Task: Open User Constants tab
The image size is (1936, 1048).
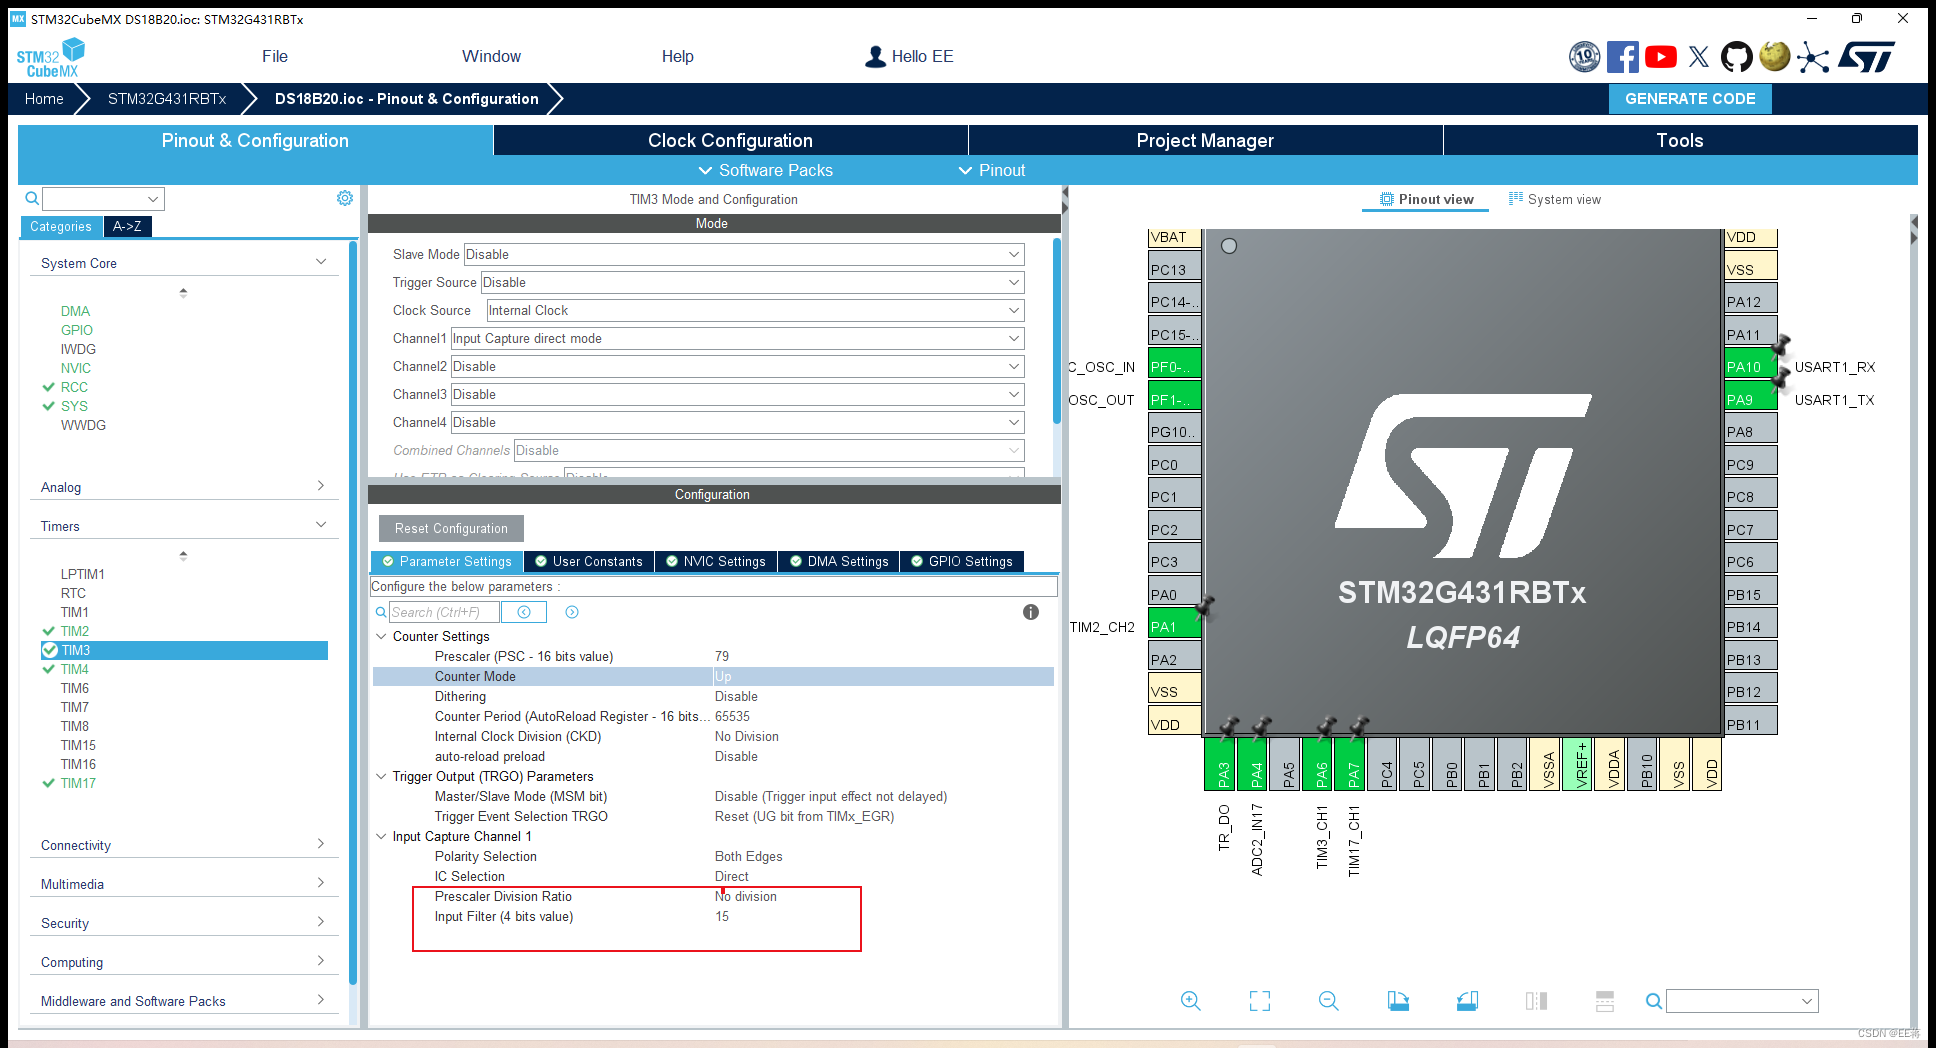Action: (x=590, y=562)
